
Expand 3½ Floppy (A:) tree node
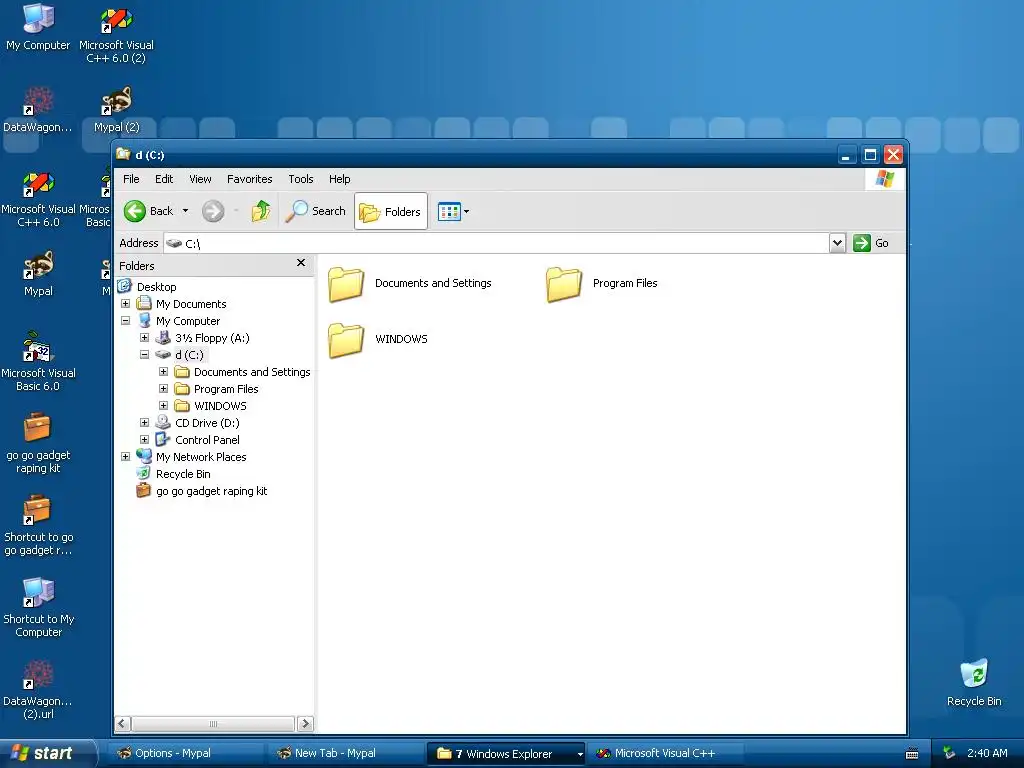coord(144,338)
